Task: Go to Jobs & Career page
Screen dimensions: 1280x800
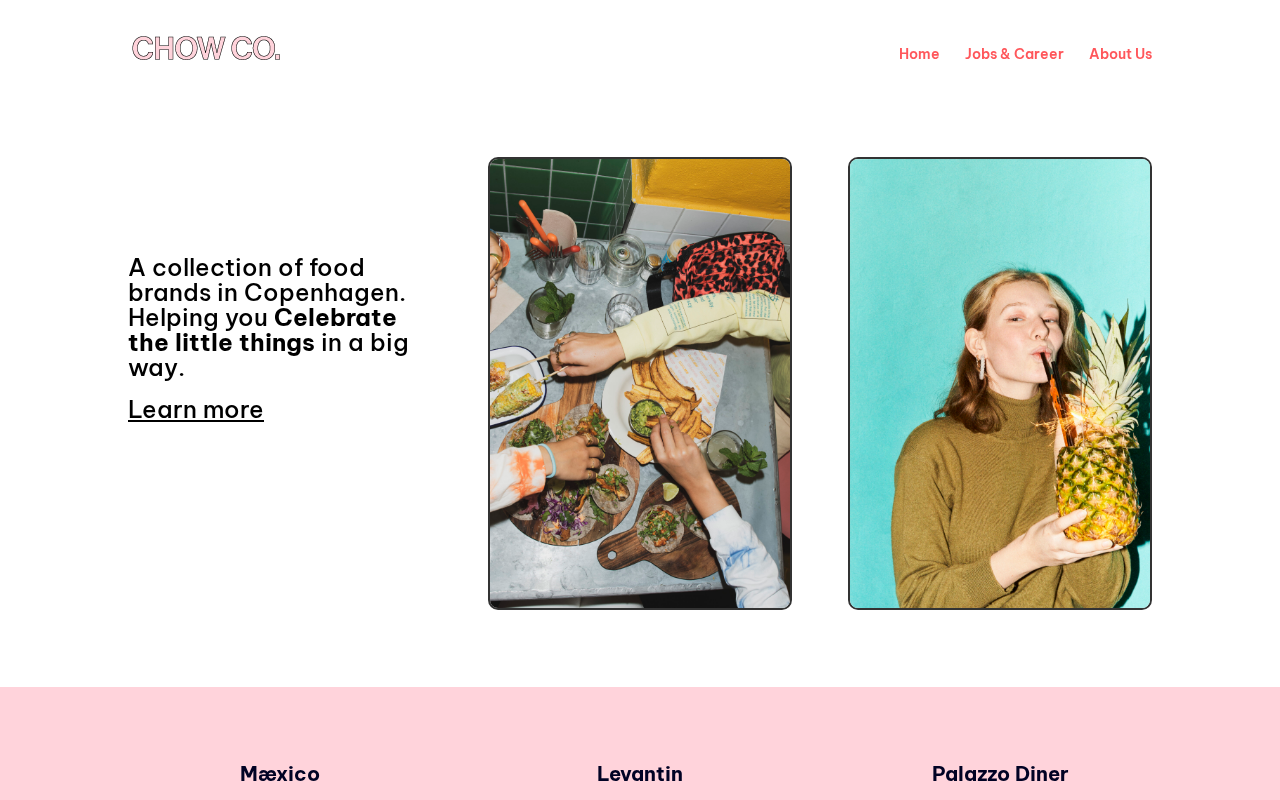Action: 1014,54
